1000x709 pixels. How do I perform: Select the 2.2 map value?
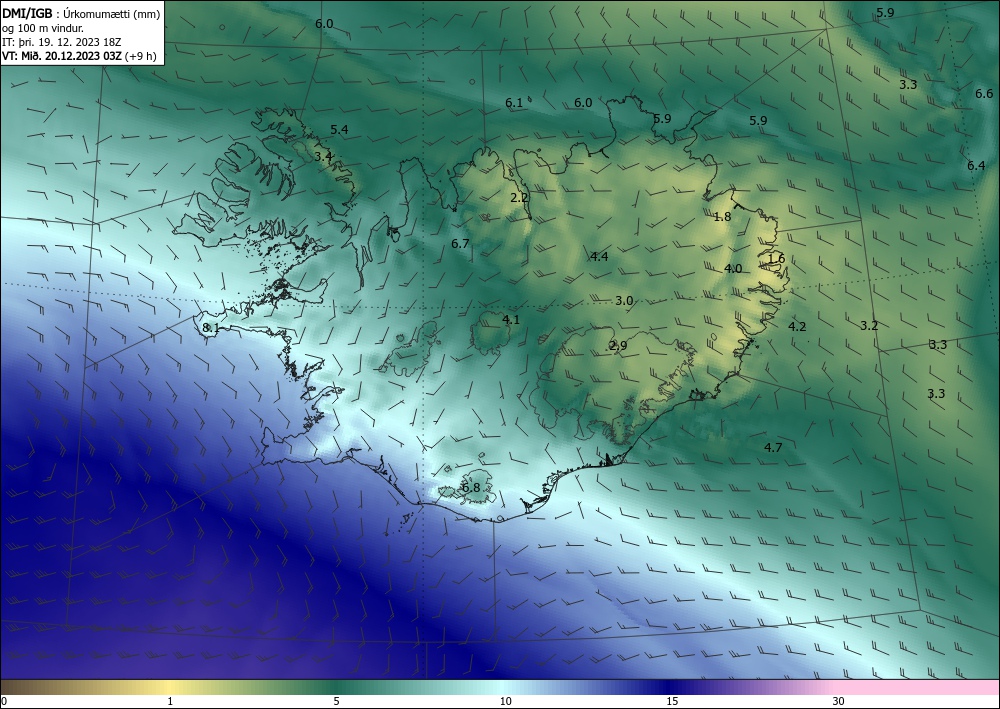pos(519,198)
